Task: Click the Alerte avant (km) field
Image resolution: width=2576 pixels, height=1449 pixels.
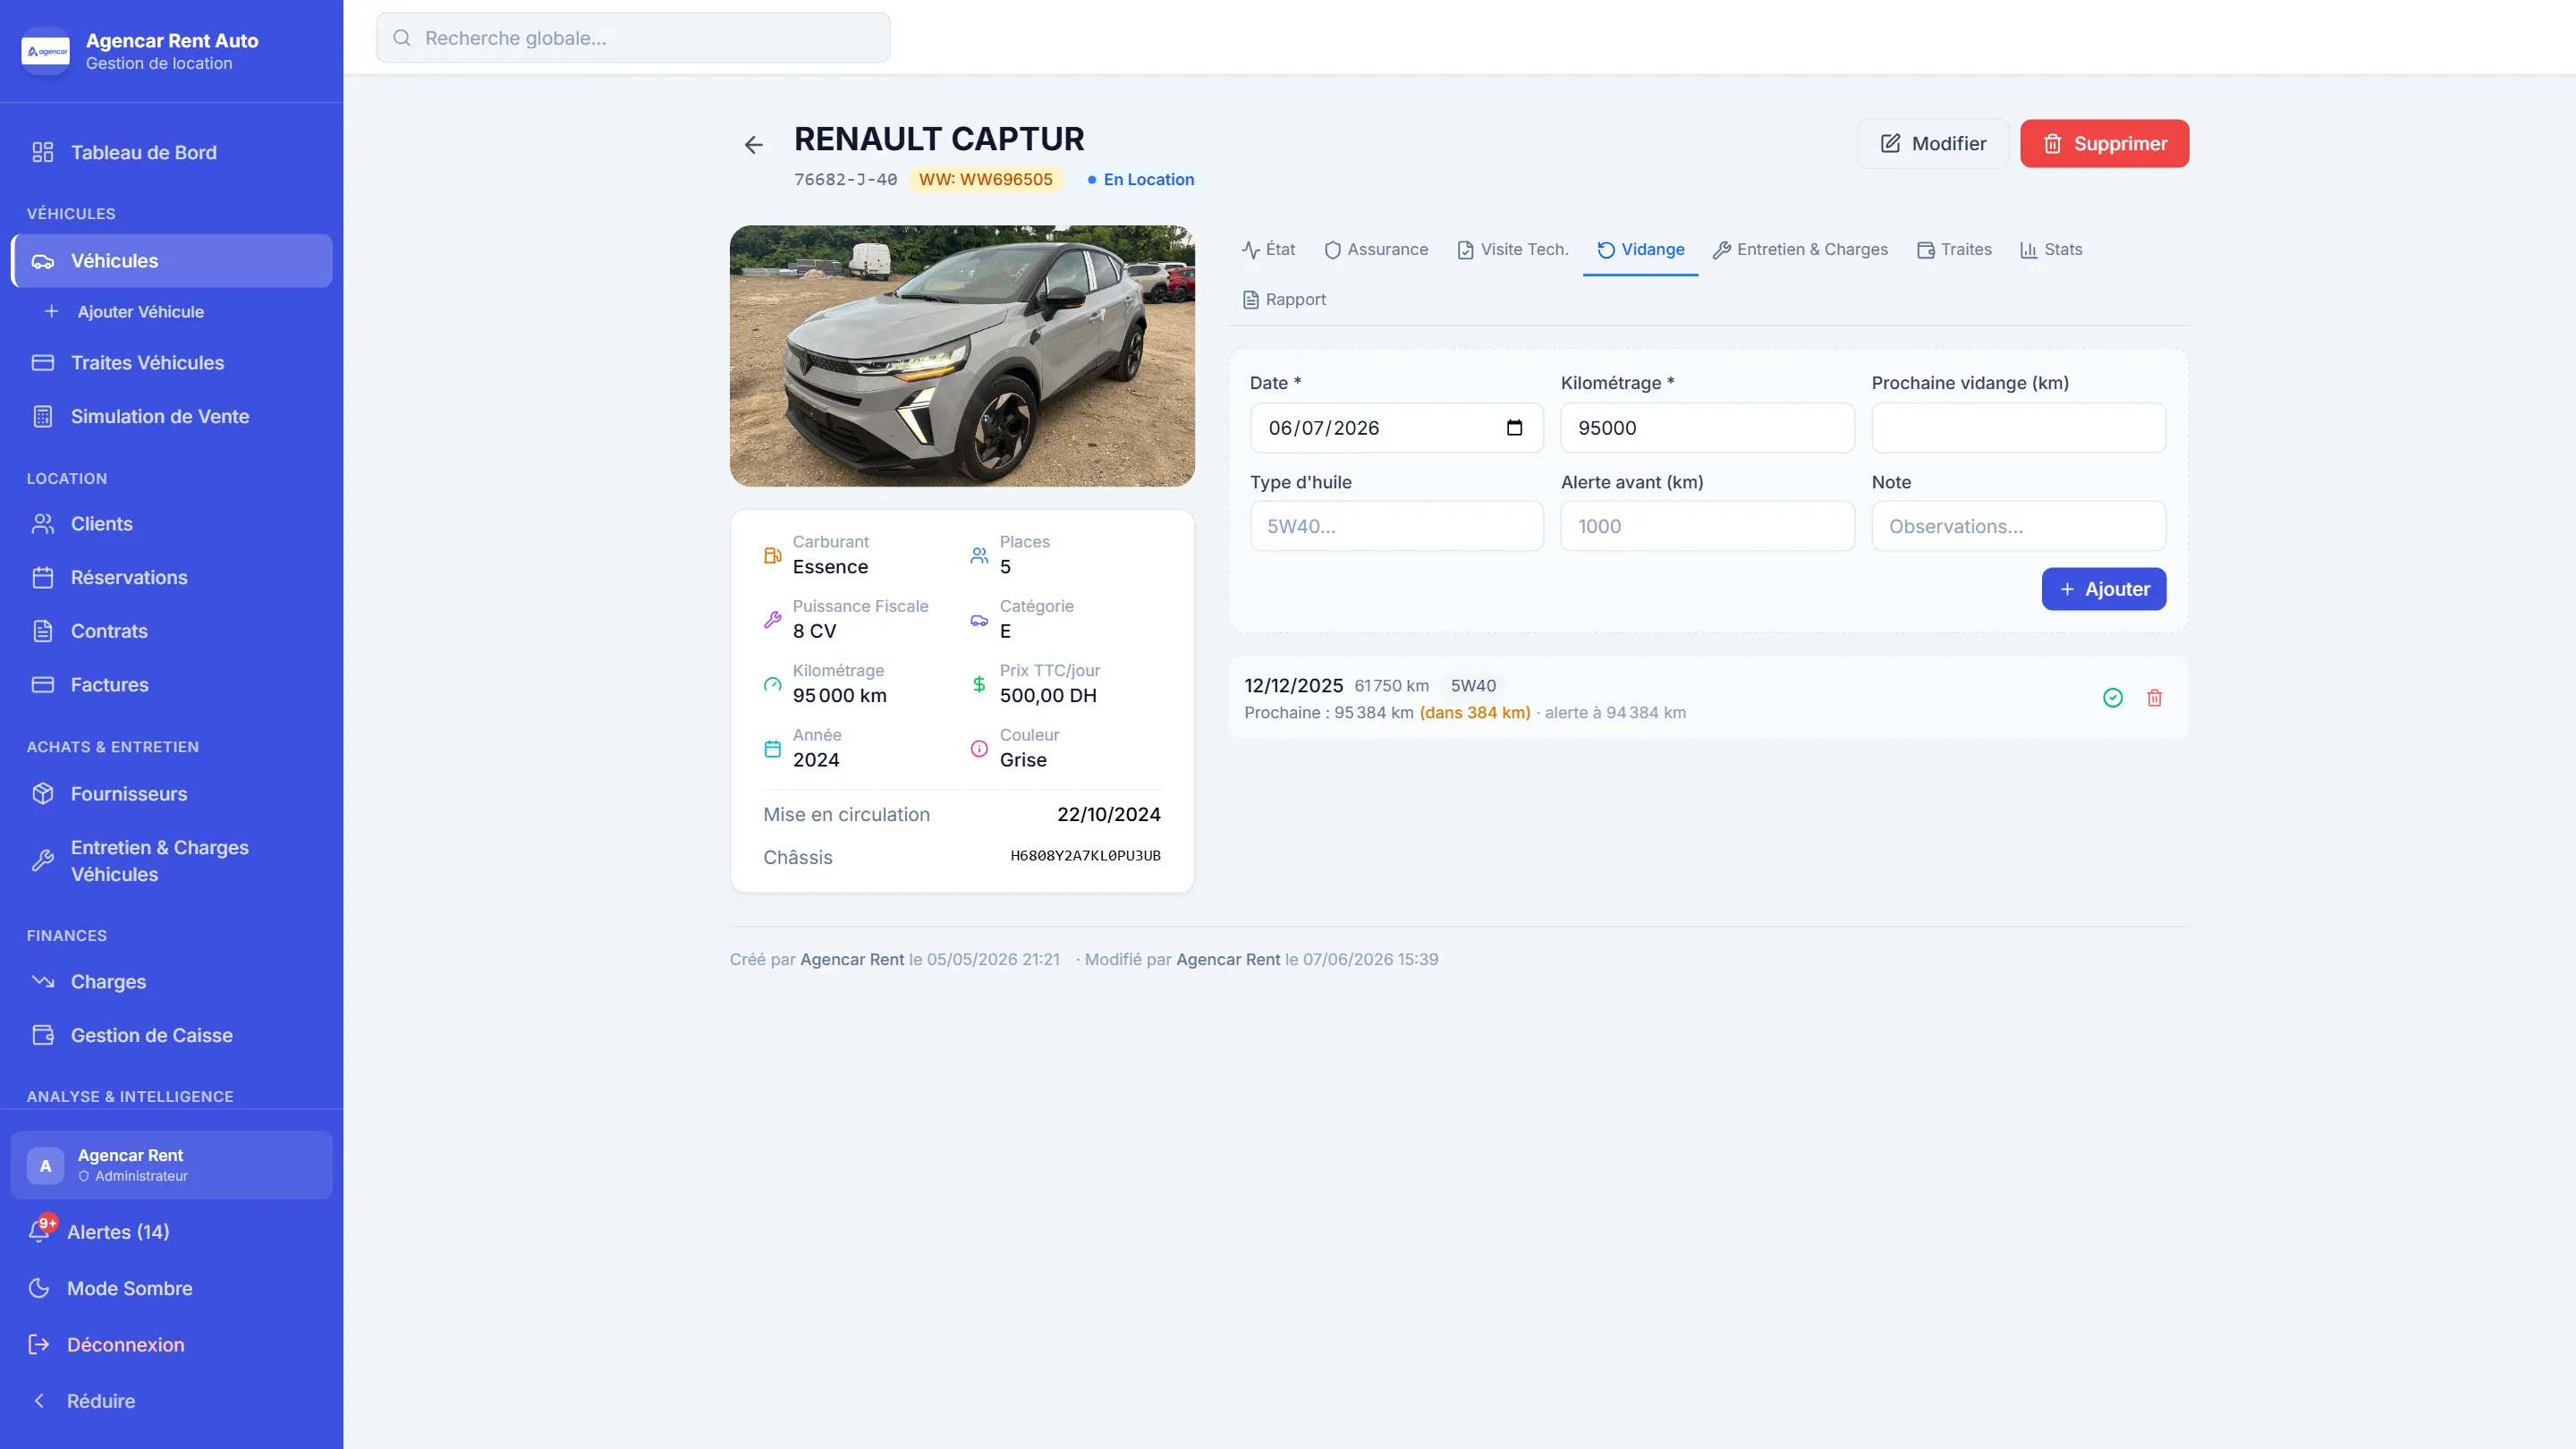Action: click(1707, 526)
